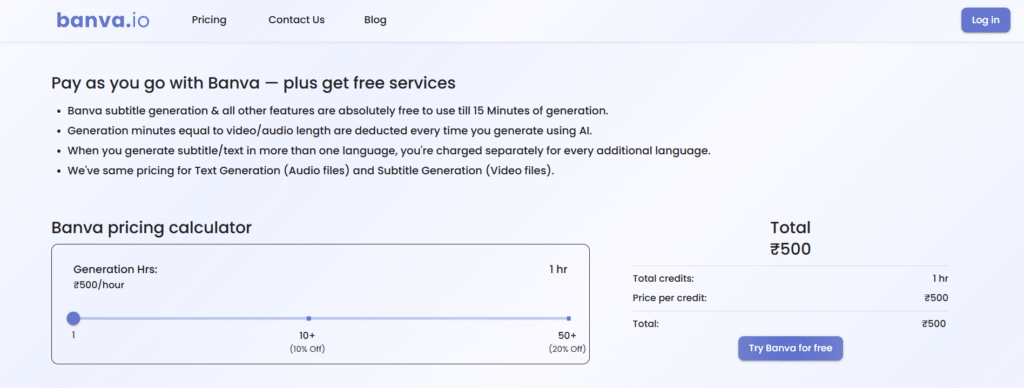Open the Contact Us nav item
1024x388 pixels.
[x=296, y=20]
